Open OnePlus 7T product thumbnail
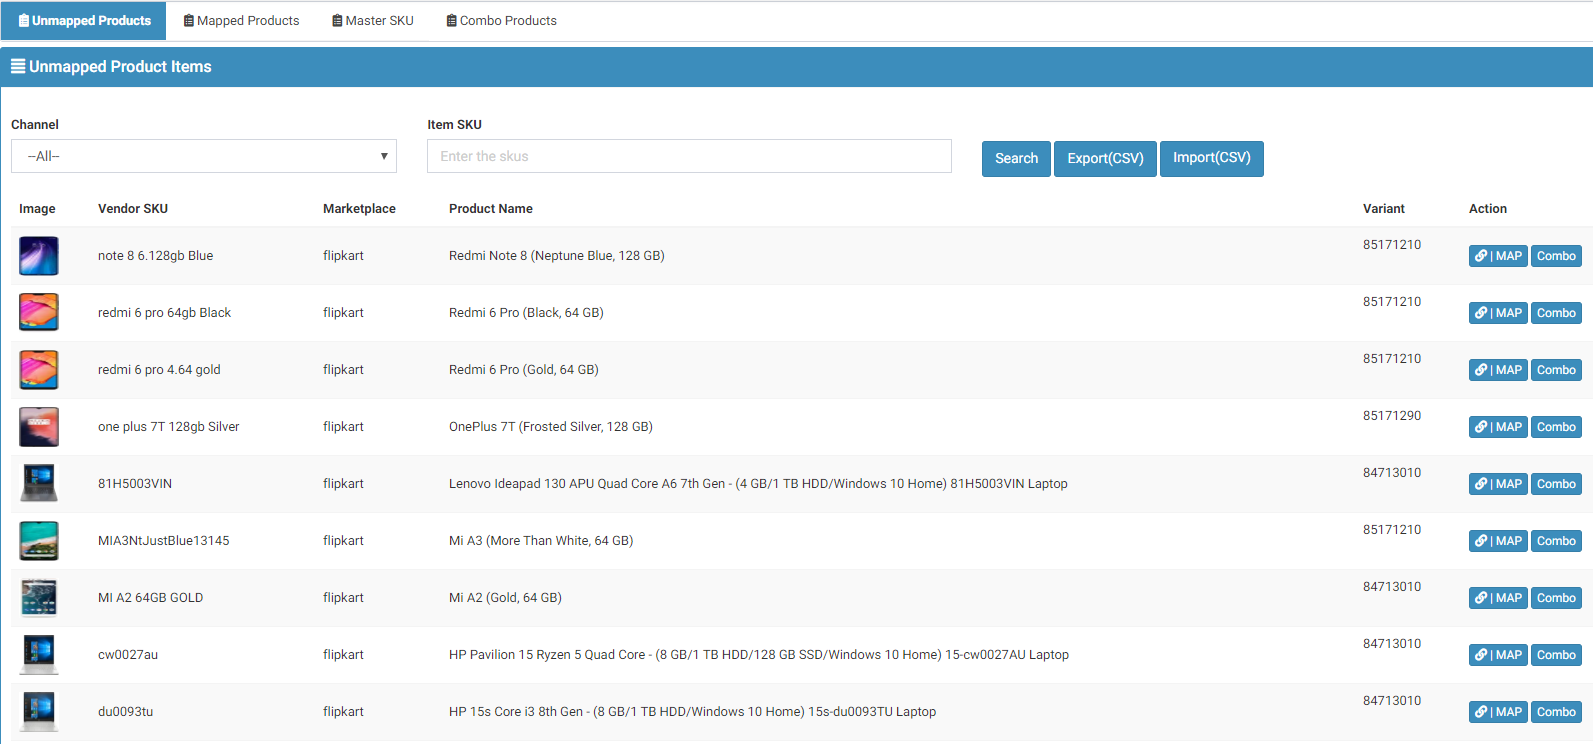The image size is (1593, 744). (x=39, y=427)
